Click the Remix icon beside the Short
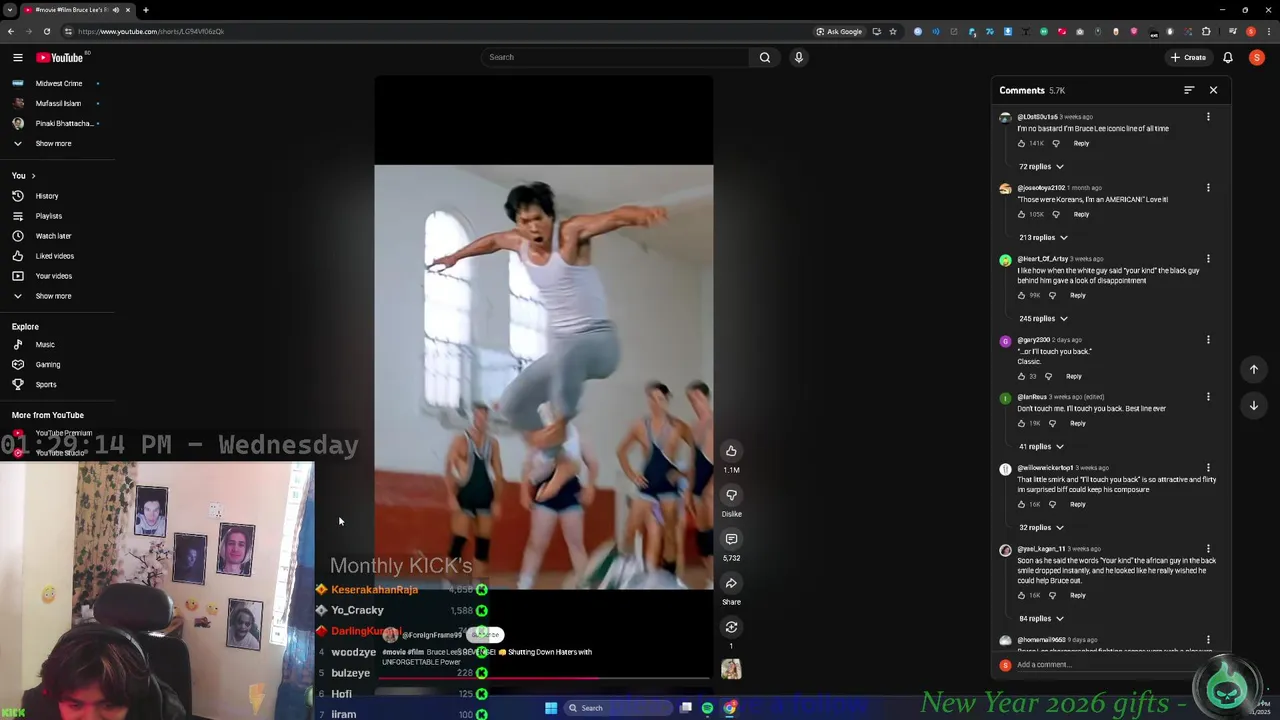Screen dimensions: 1280x720 pos(731,627)
